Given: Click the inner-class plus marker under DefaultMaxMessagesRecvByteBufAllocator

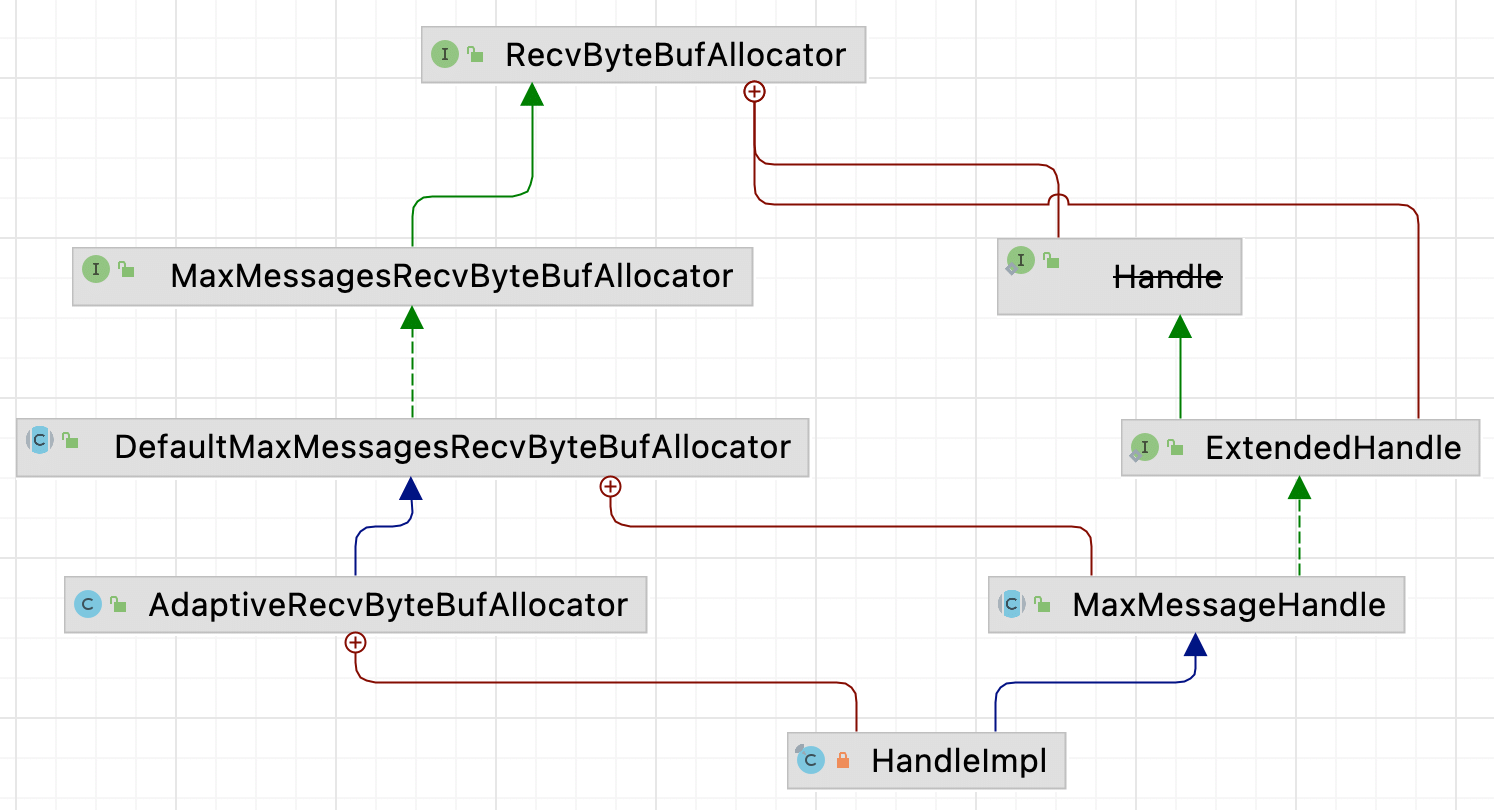Looking at the screenshot, I should 610,487.
